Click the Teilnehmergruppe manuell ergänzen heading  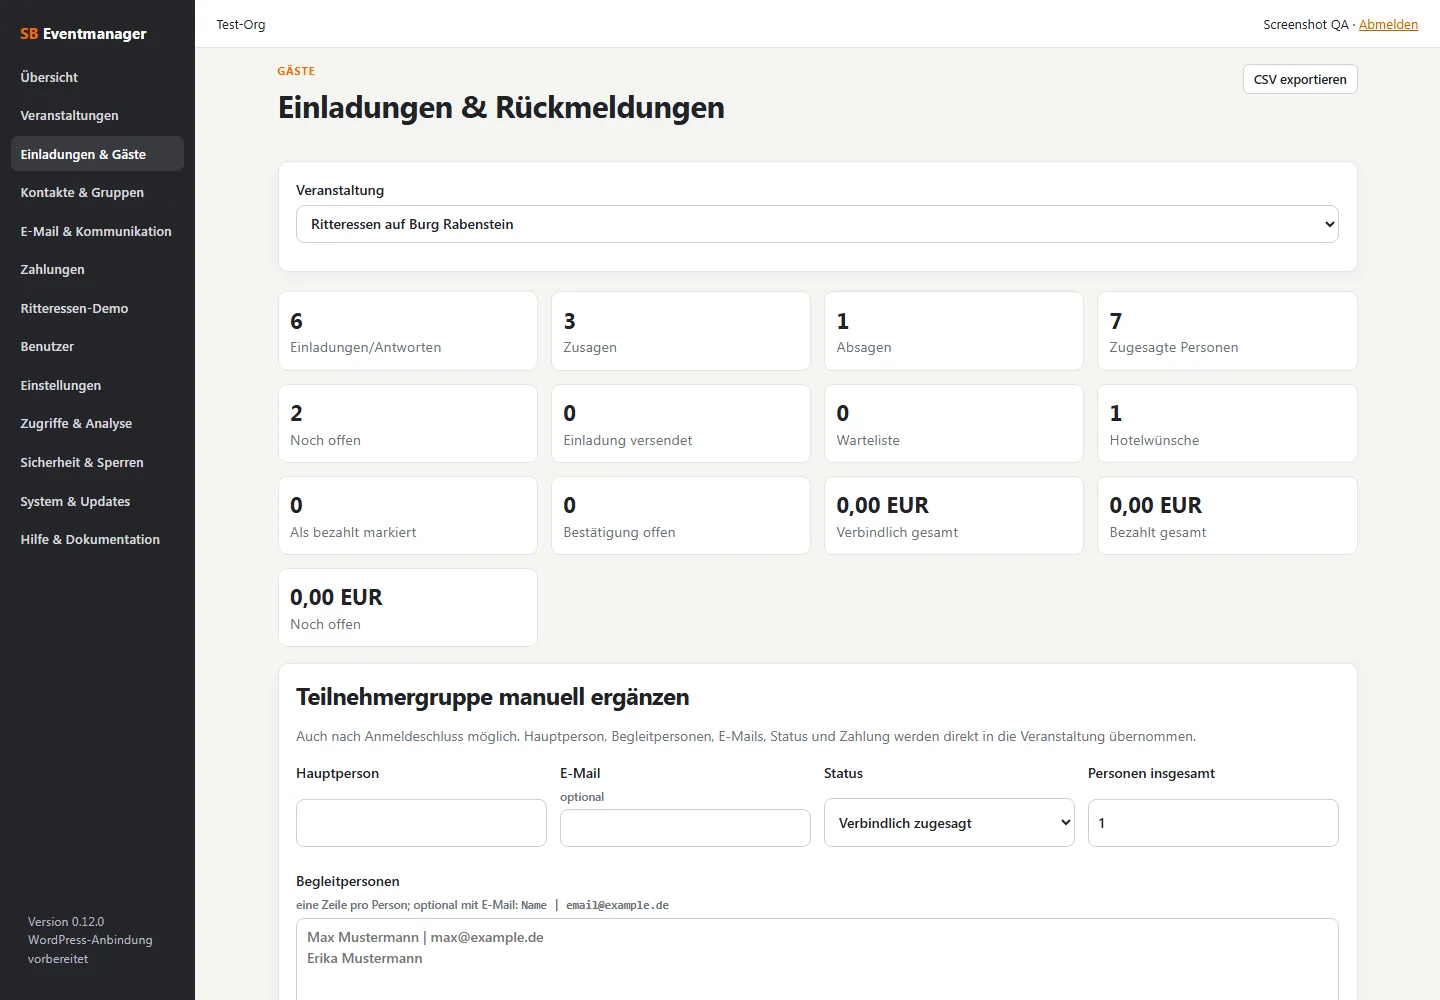coord(493,697)
